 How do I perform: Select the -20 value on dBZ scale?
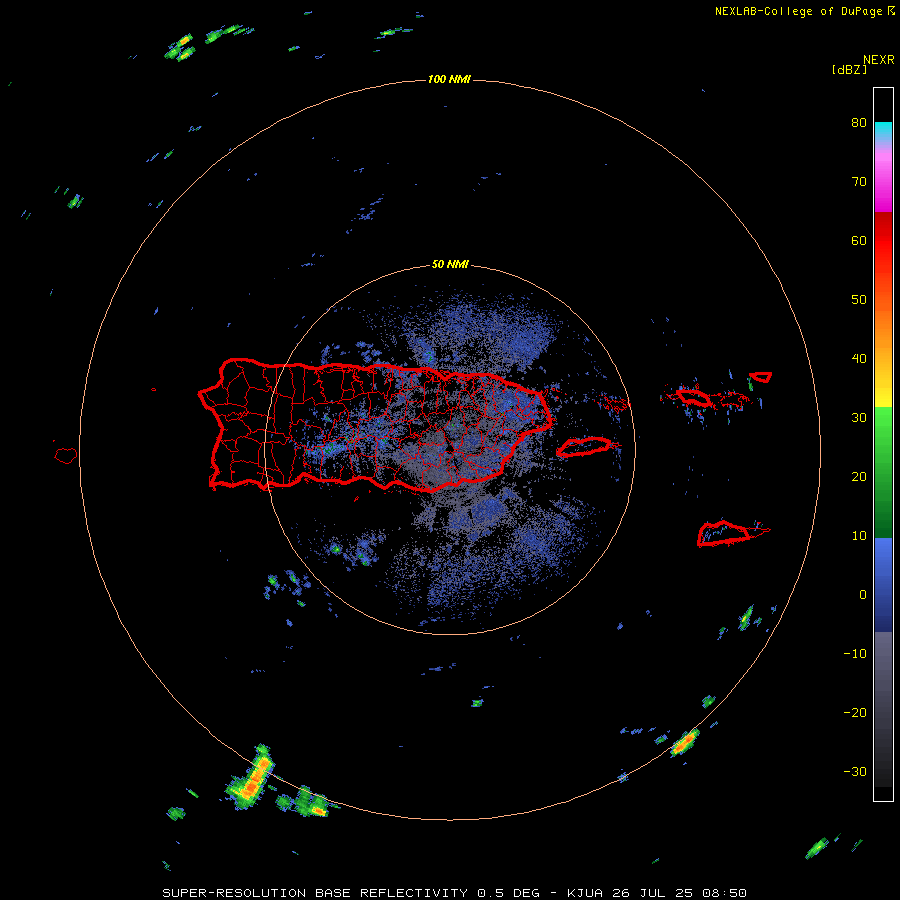click(x=855, y=713)
